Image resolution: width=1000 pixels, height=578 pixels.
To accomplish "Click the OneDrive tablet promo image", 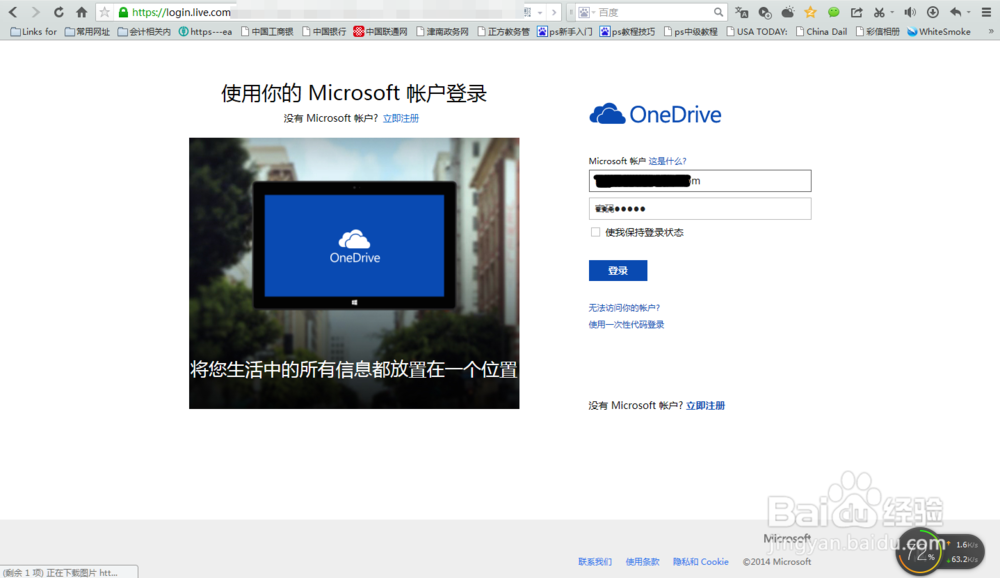I will click(x=354, y=273).
